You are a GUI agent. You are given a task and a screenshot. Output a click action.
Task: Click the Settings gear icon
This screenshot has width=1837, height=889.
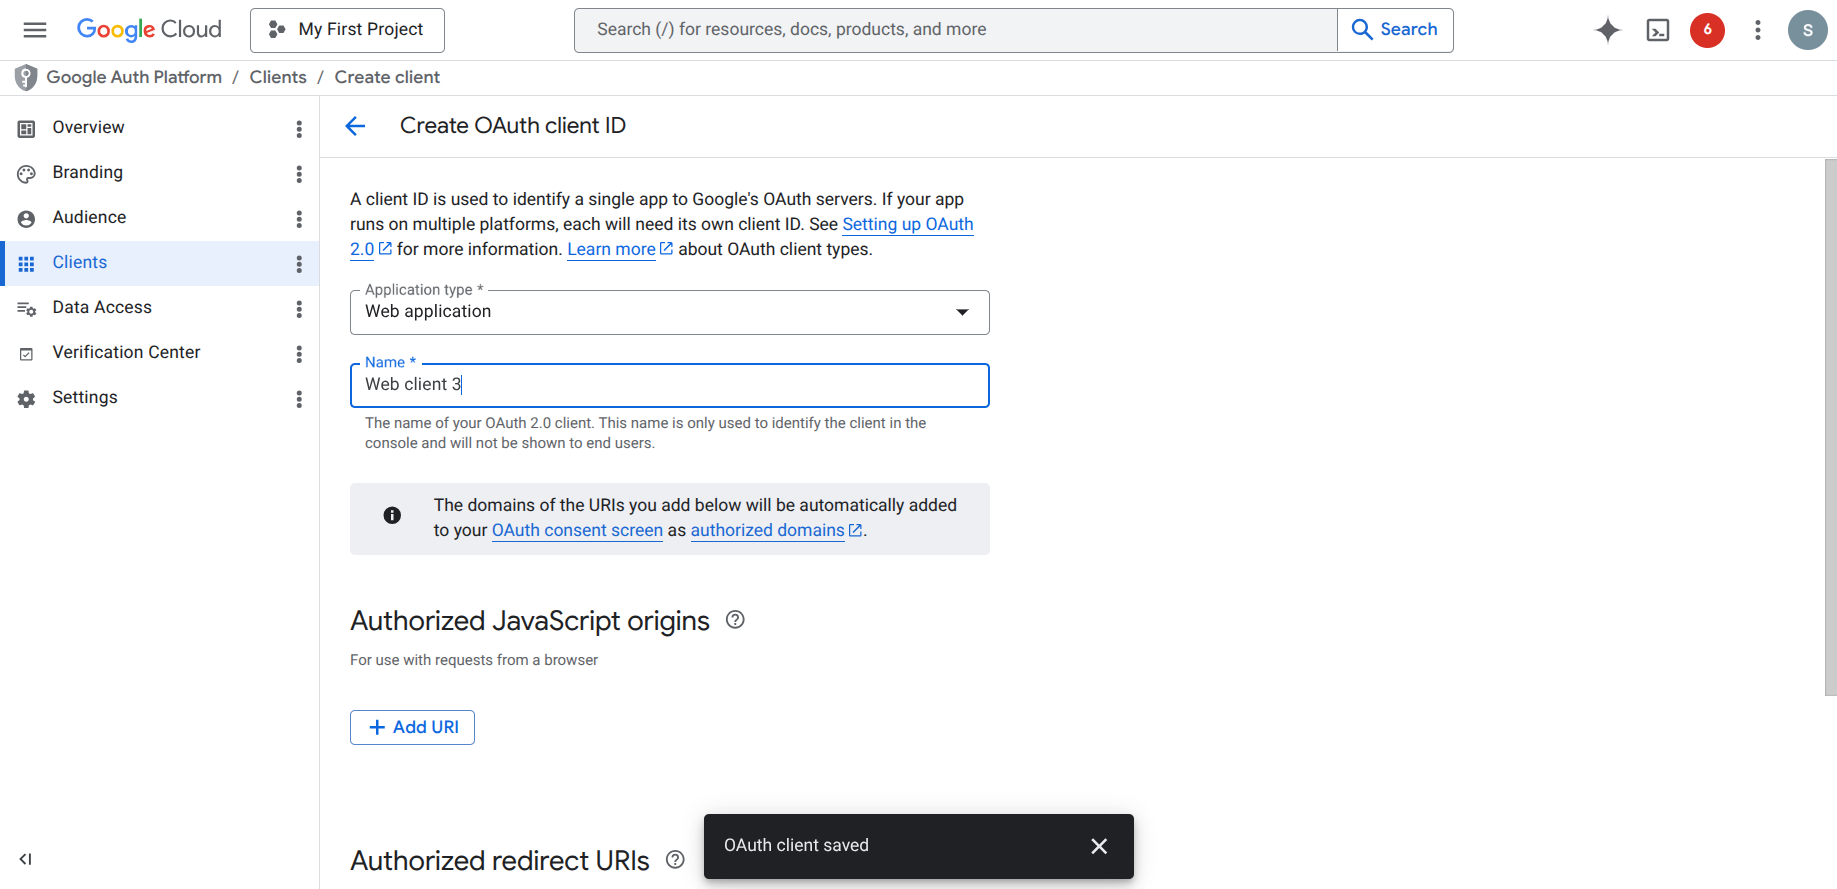pos(27,398)
